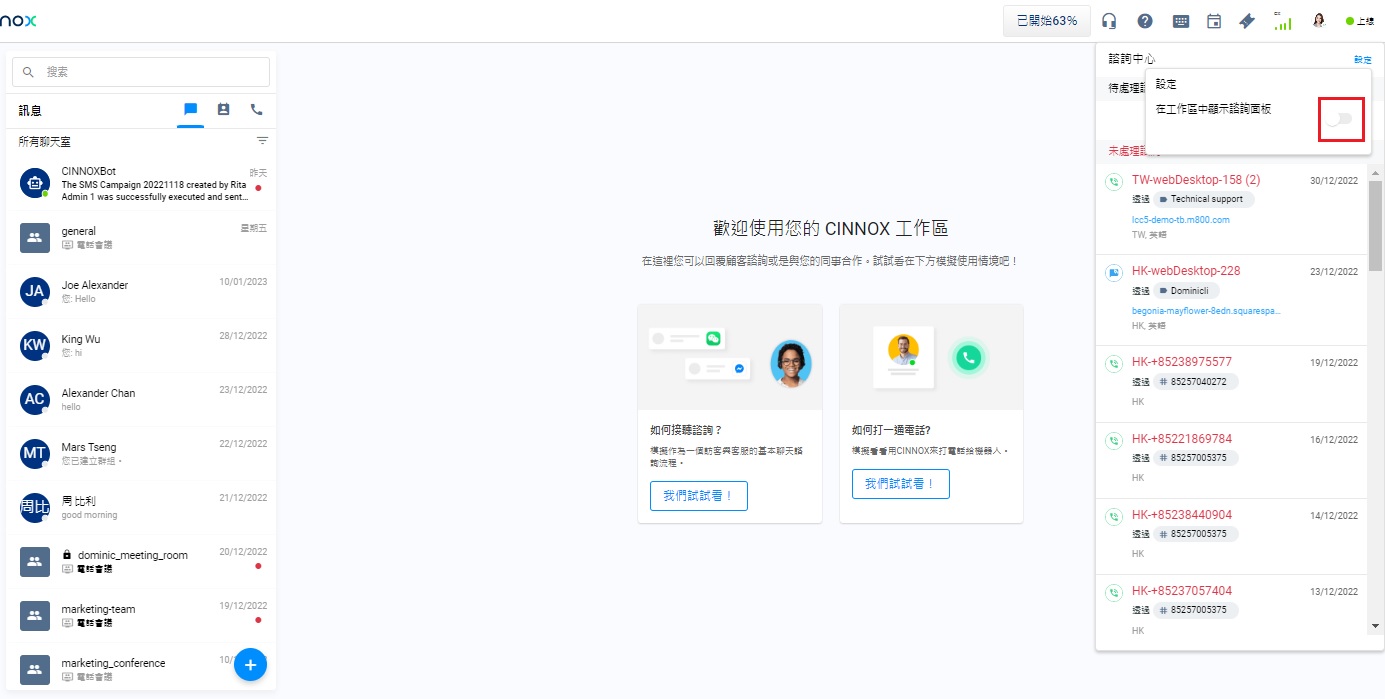Open Mars Tseng conversation

pos(141,453)
